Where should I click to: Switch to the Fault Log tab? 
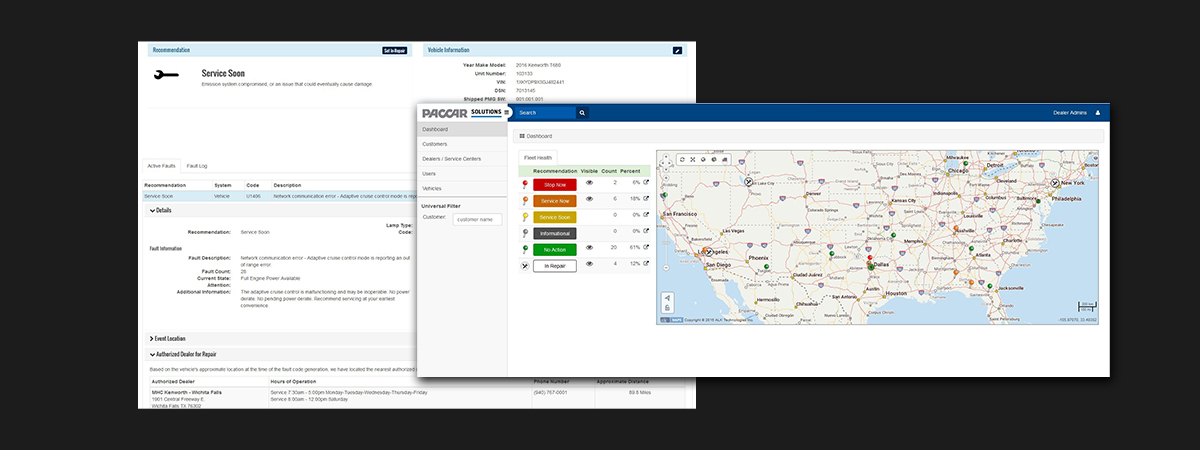(197, 165)
